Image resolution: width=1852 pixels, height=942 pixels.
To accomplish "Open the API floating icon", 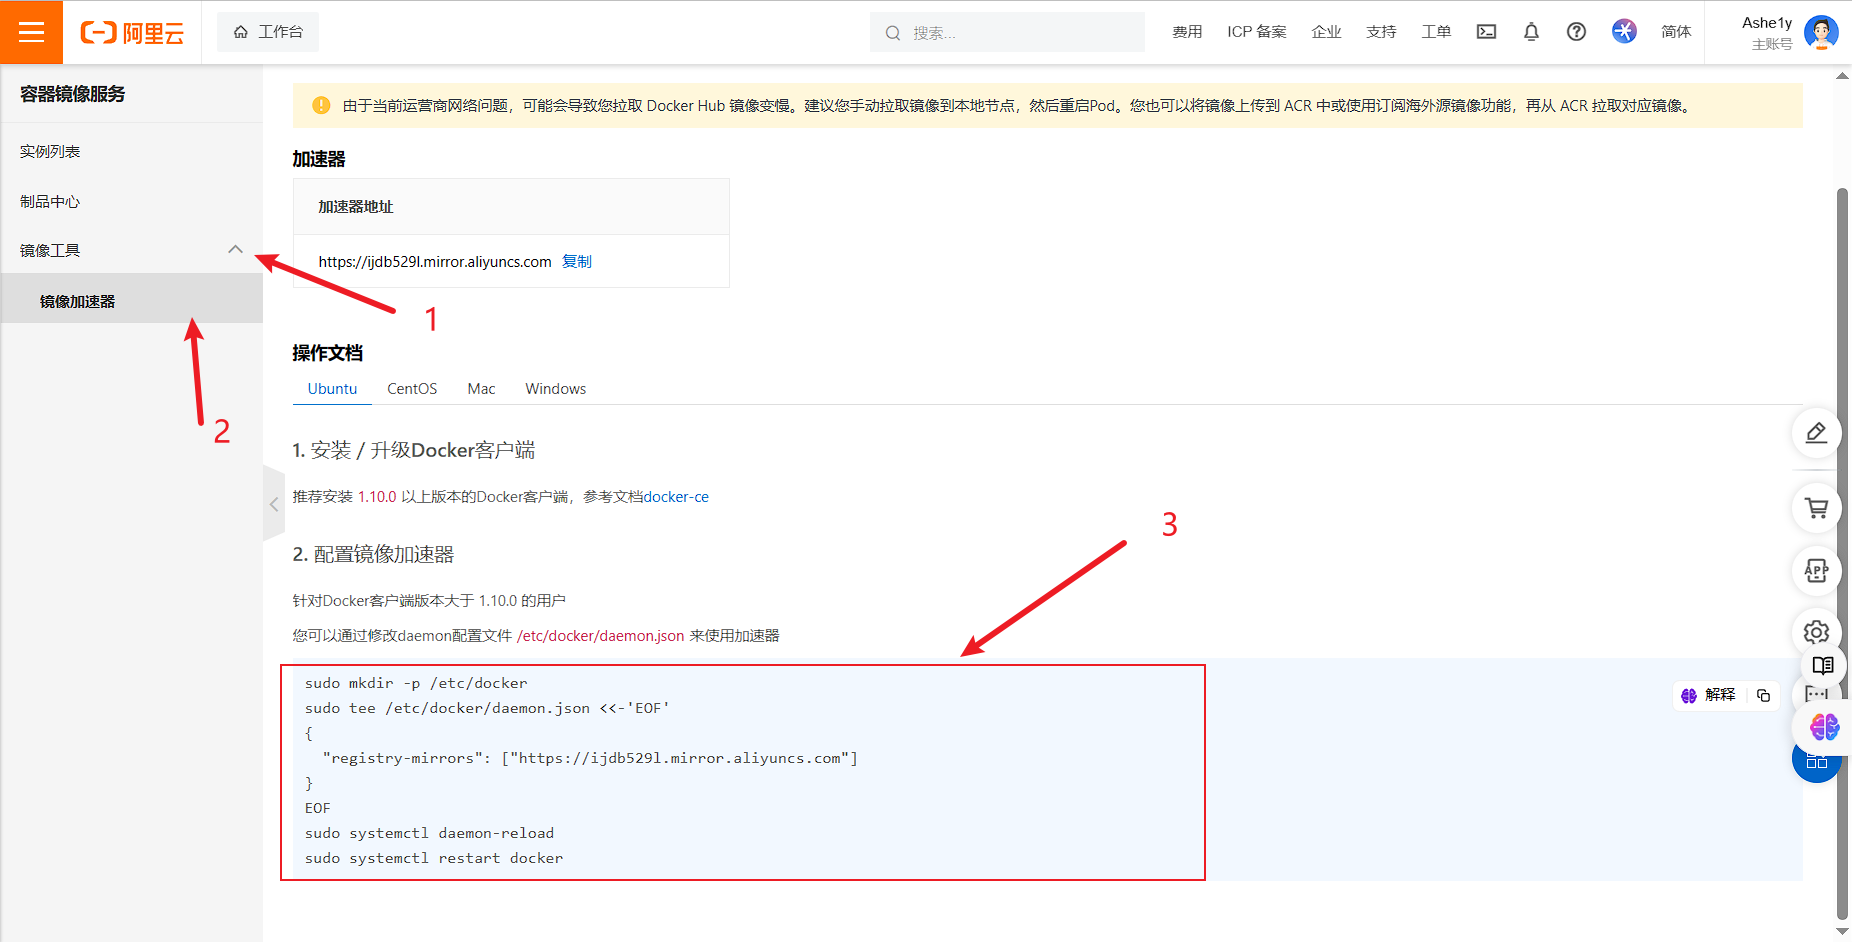I will coord(1816,571).
